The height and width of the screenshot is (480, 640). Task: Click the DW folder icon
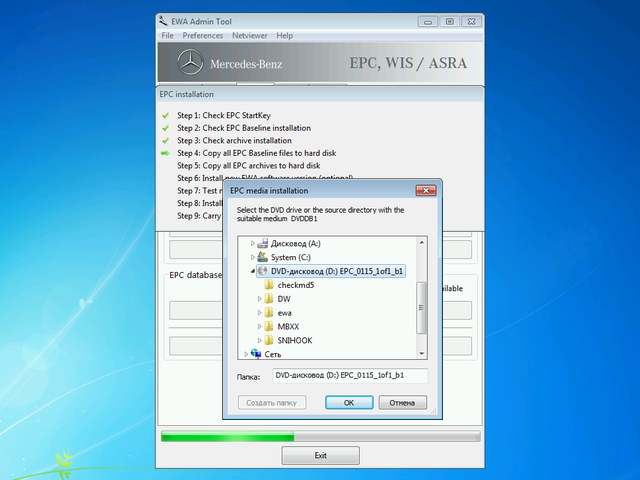coord(269,299)
